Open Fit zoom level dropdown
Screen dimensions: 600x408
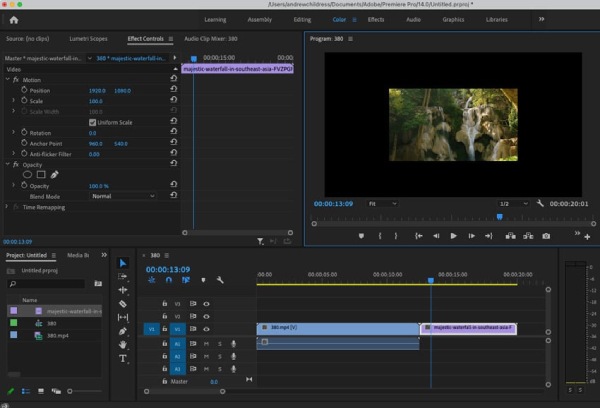click(383, 204)
